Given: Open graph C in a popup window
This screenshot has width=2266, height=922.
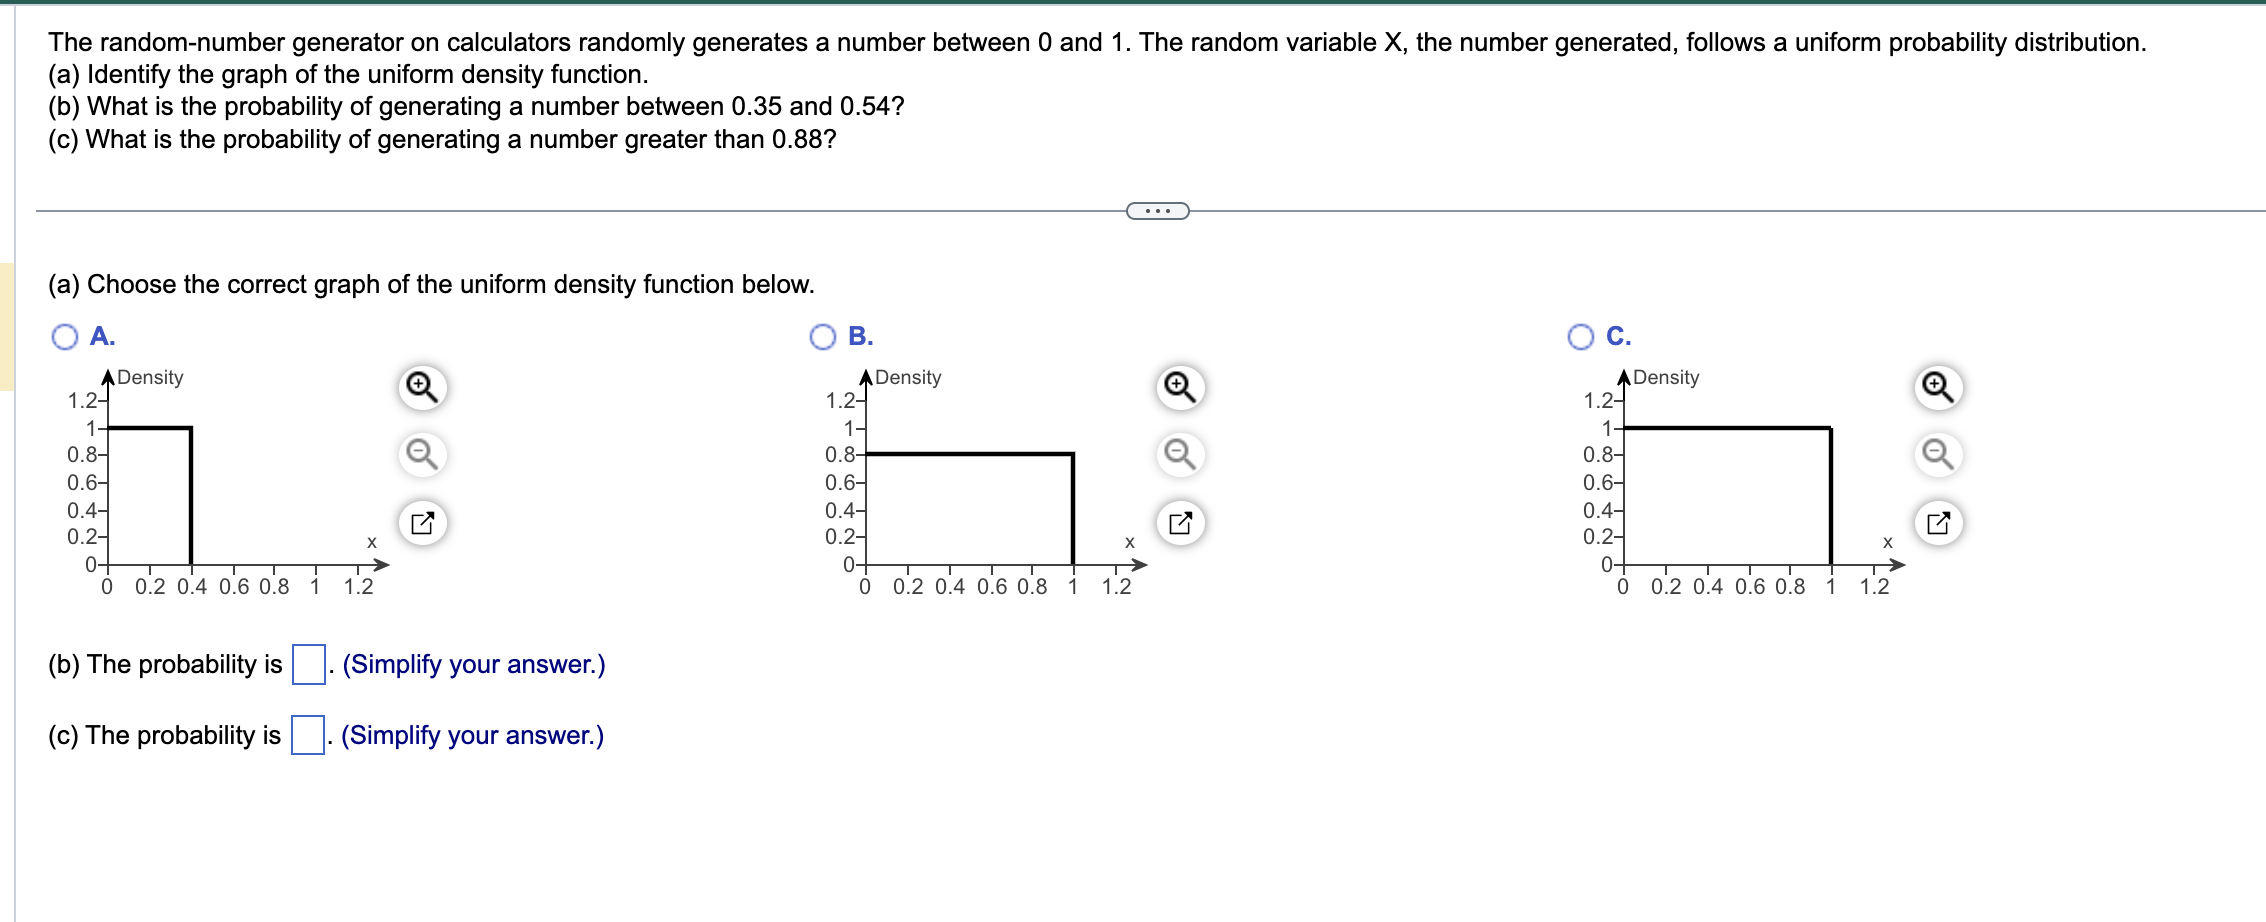Looking at the screenshot, I should click(x=1938, y=522).
